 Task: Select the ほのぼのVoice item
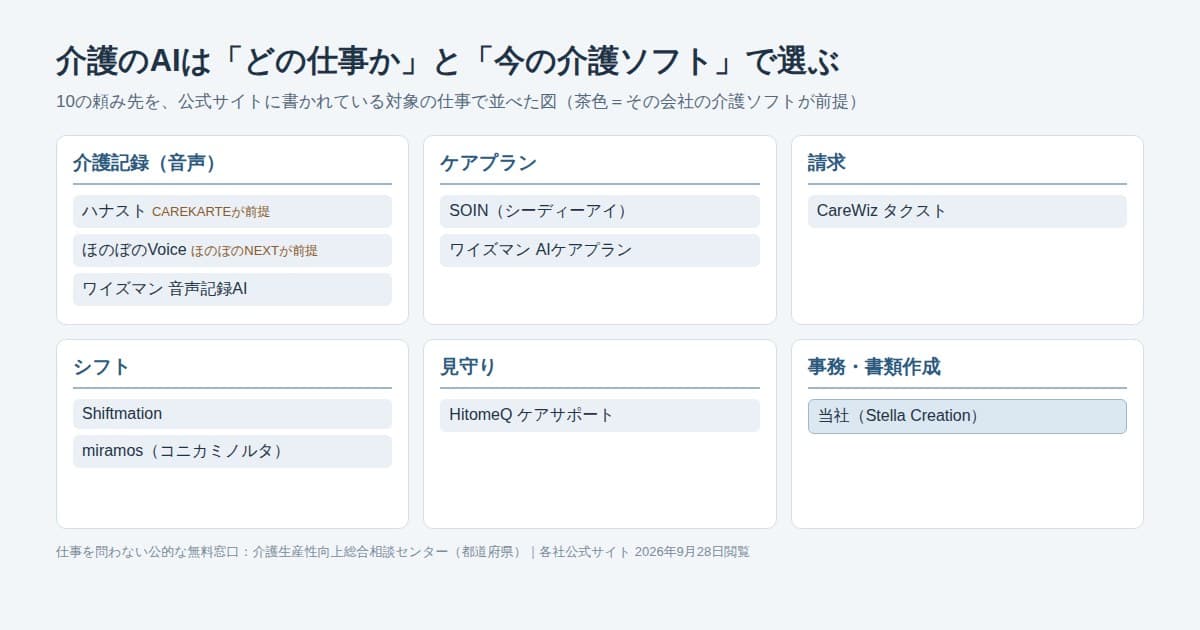[x=232, y=250]
